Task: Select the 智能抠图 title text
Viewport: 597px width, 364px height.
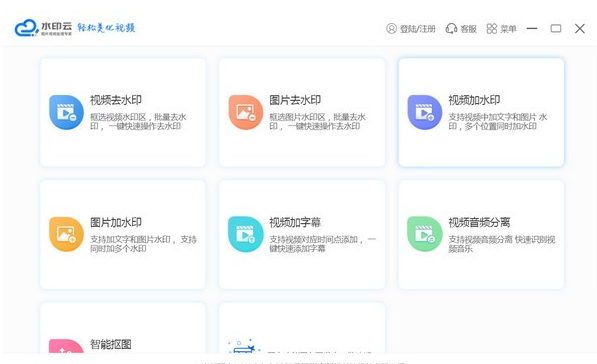Action: (111, 344)
